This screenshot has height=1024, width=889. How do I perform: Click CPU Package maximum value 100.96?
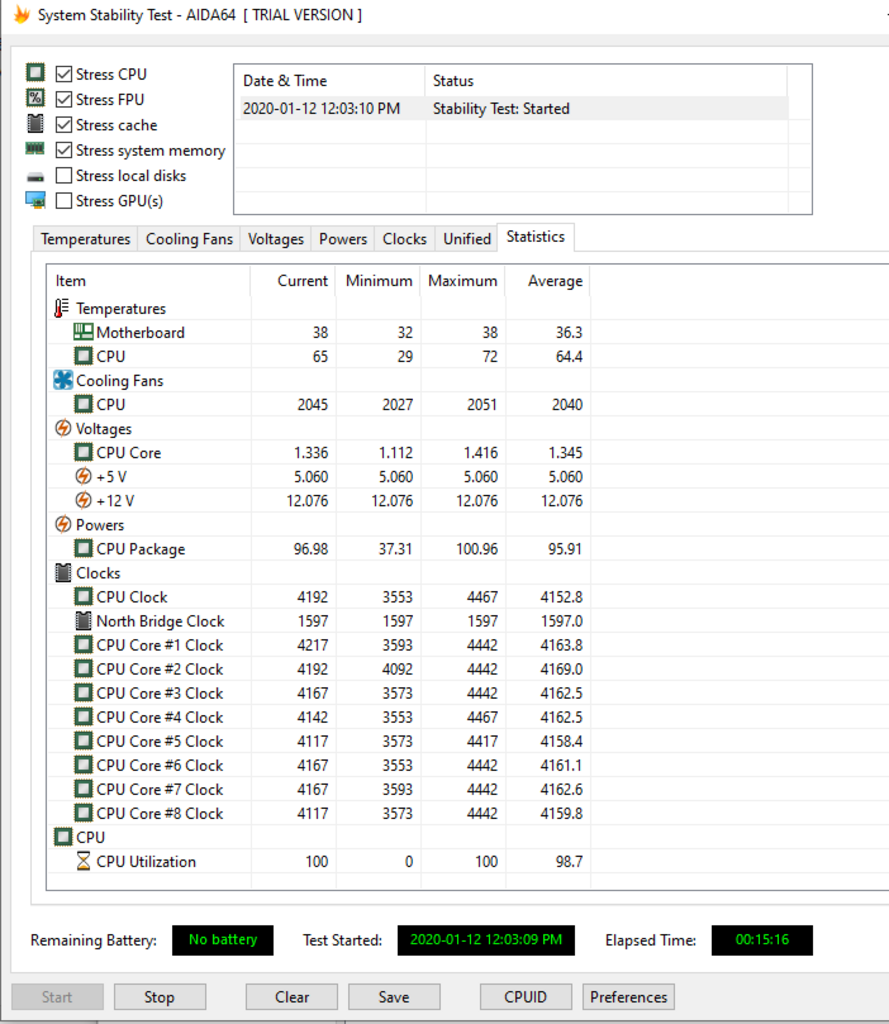pyautogui.click(x=477, y=549)
